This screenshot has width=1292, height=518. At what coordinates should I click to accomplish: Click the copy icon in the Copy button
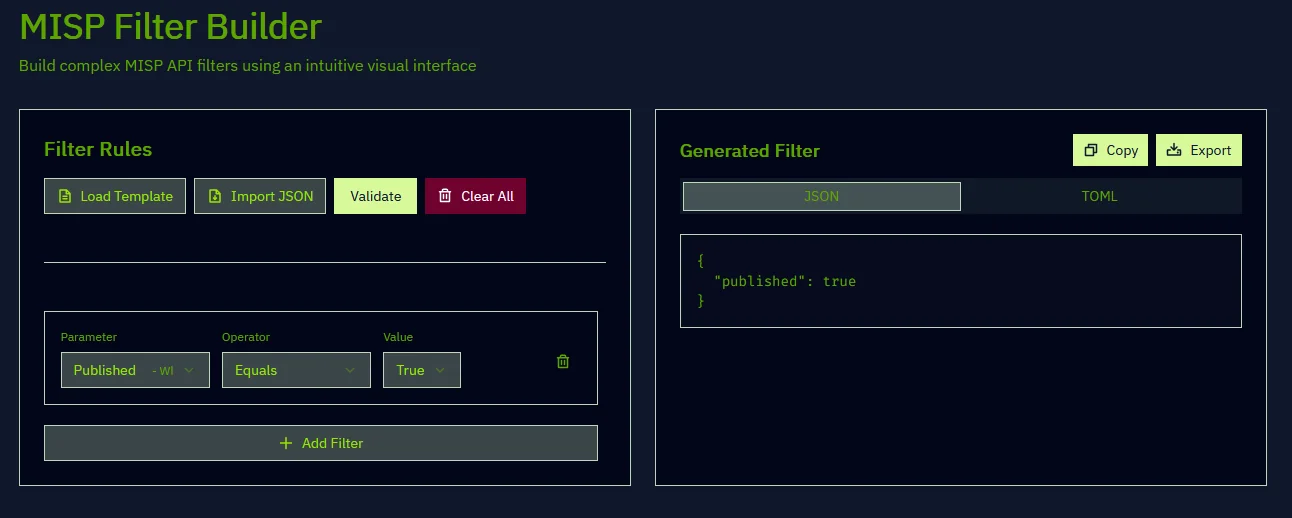[x=1092, y=150]
